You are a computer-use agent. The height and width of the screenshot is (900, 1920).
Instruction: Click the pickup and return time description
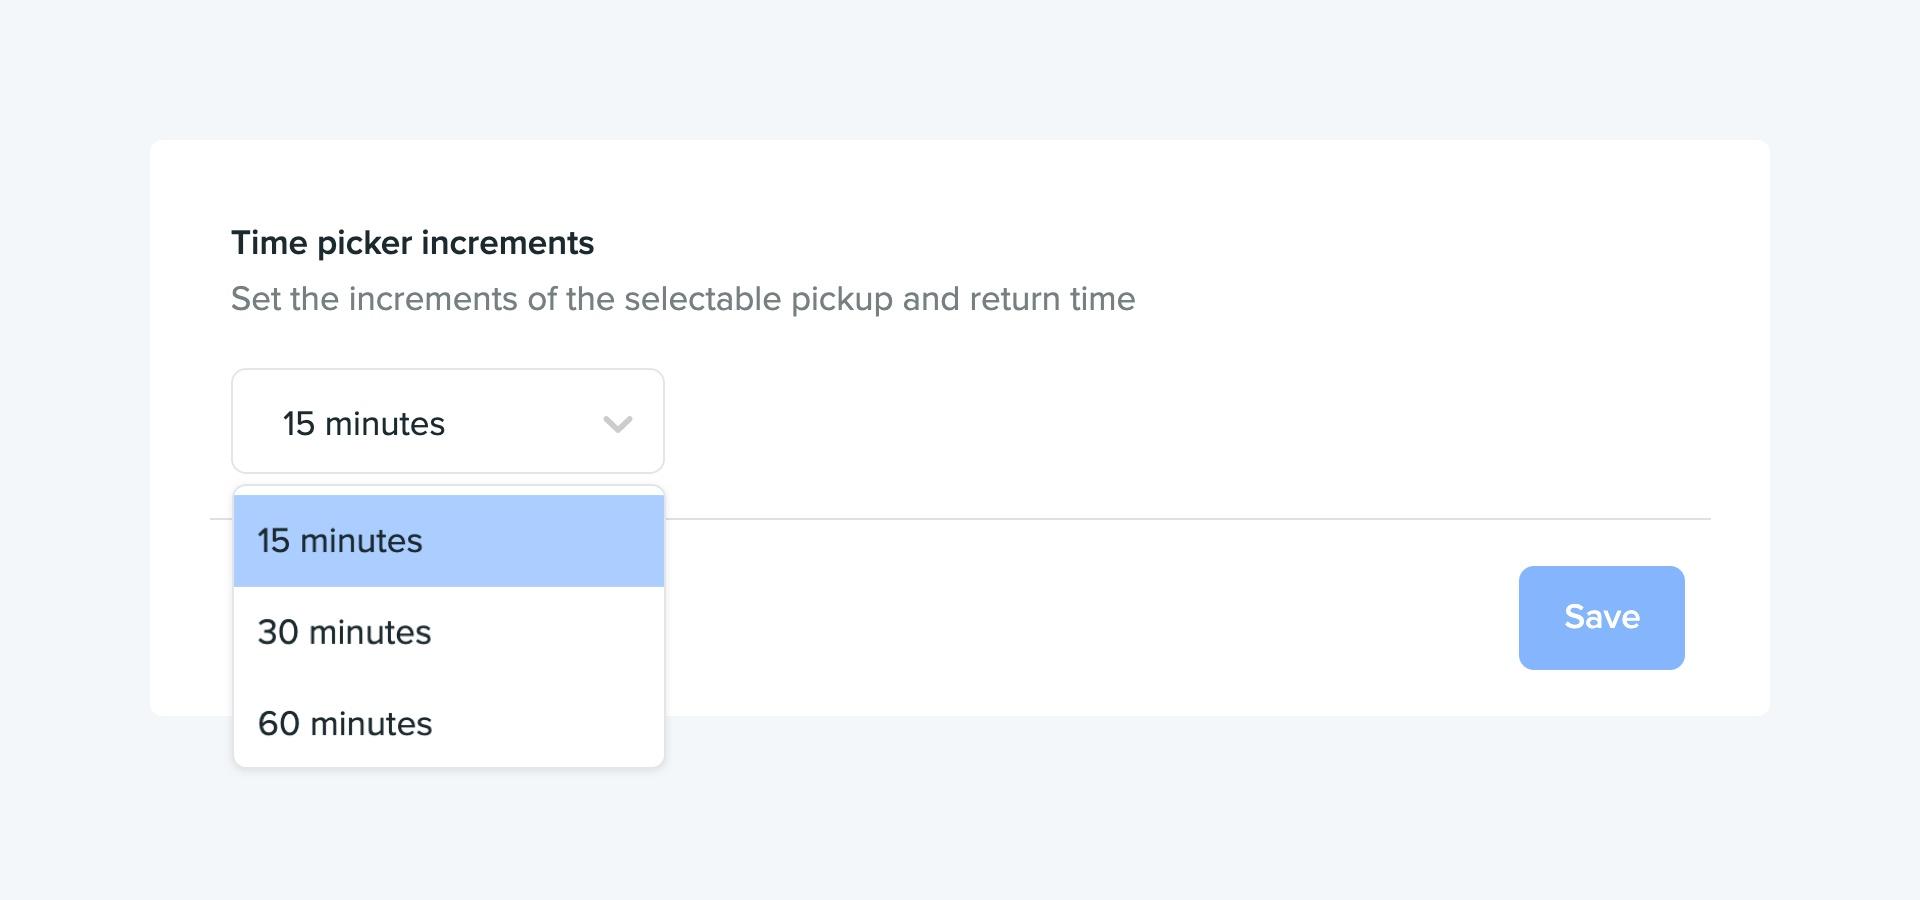click(683, 299)
